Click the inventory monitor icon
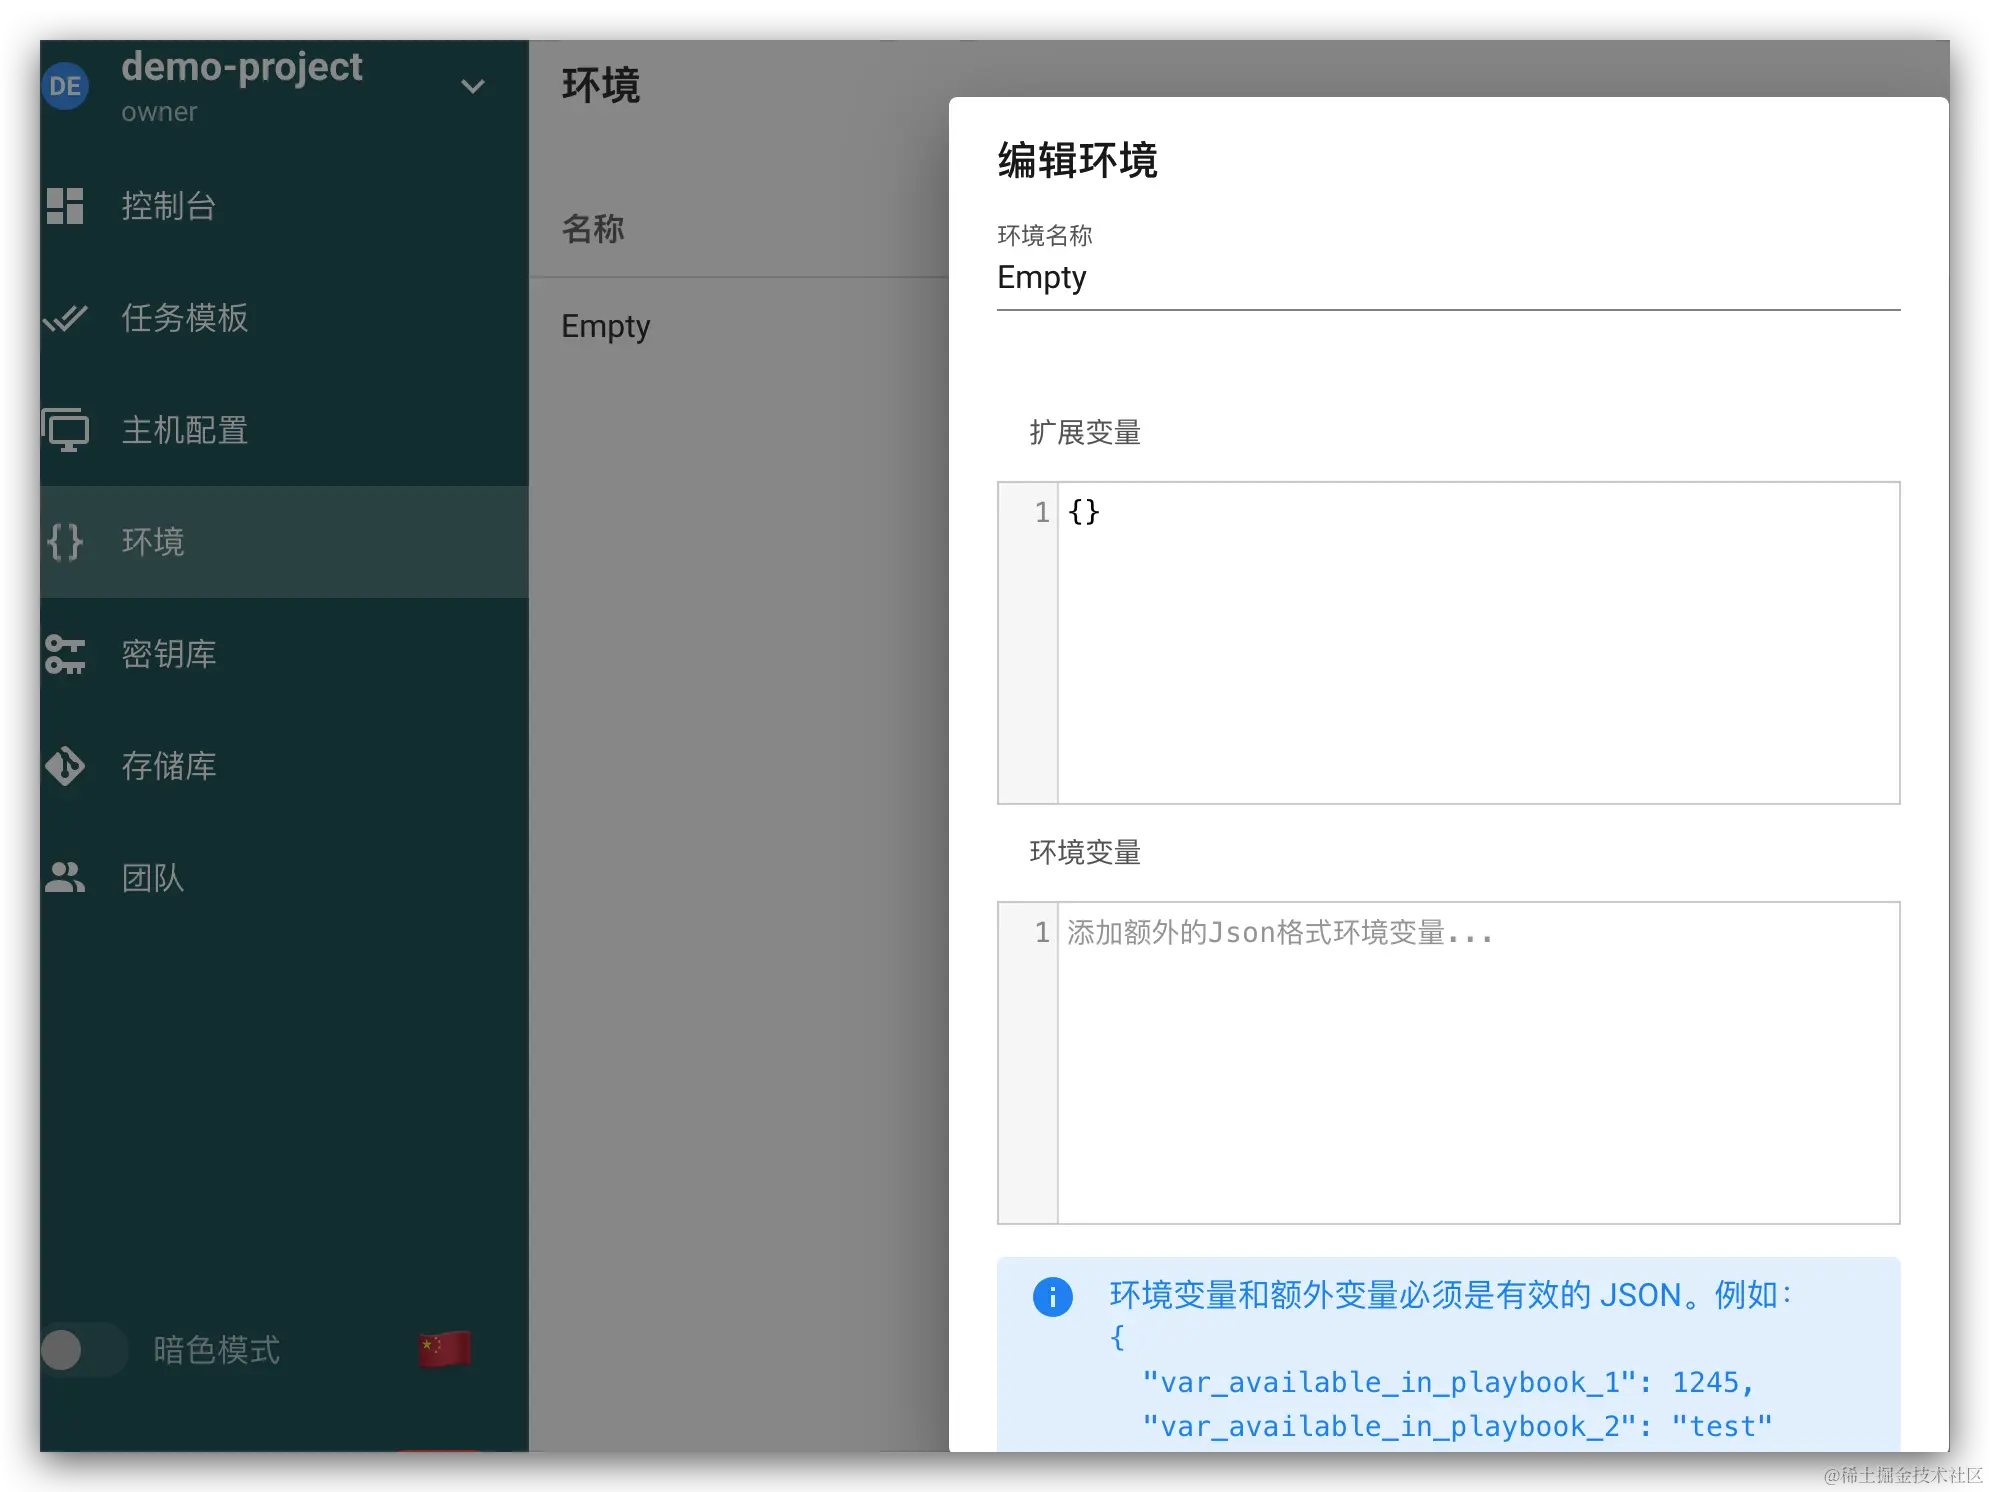The height and width of the screenshot is (1492, 1990). click(66, 430)
